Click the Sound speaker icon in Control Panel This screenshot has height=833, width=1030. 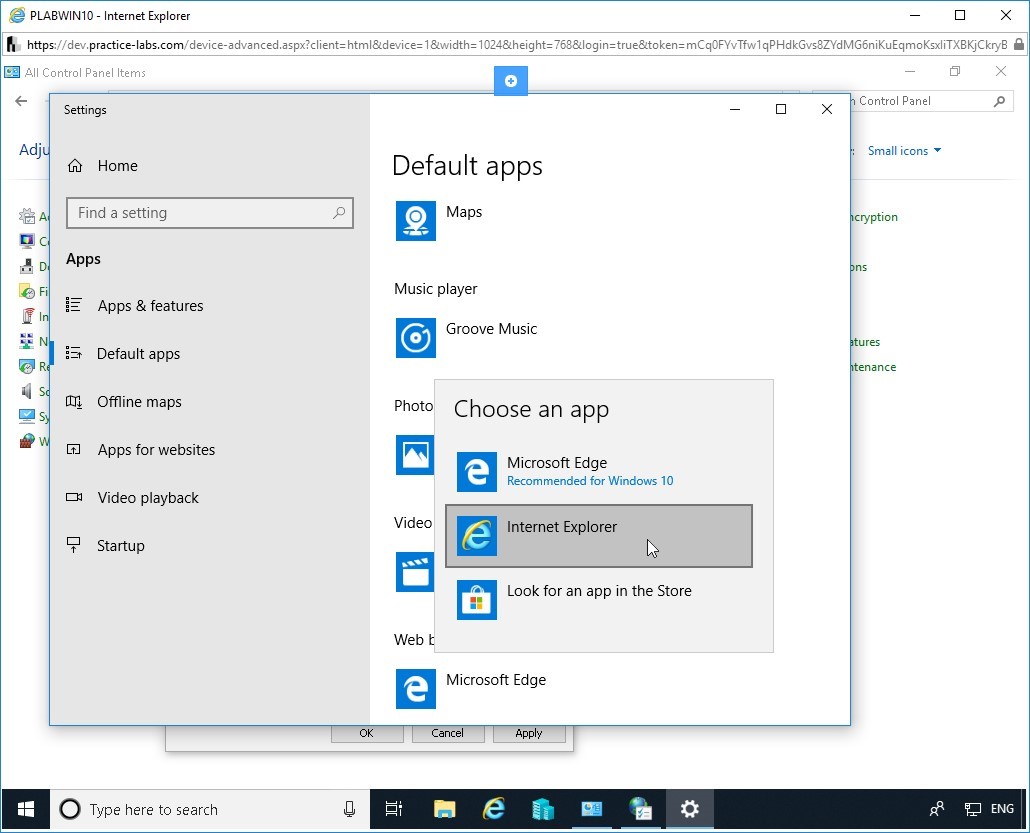point(27,392)
